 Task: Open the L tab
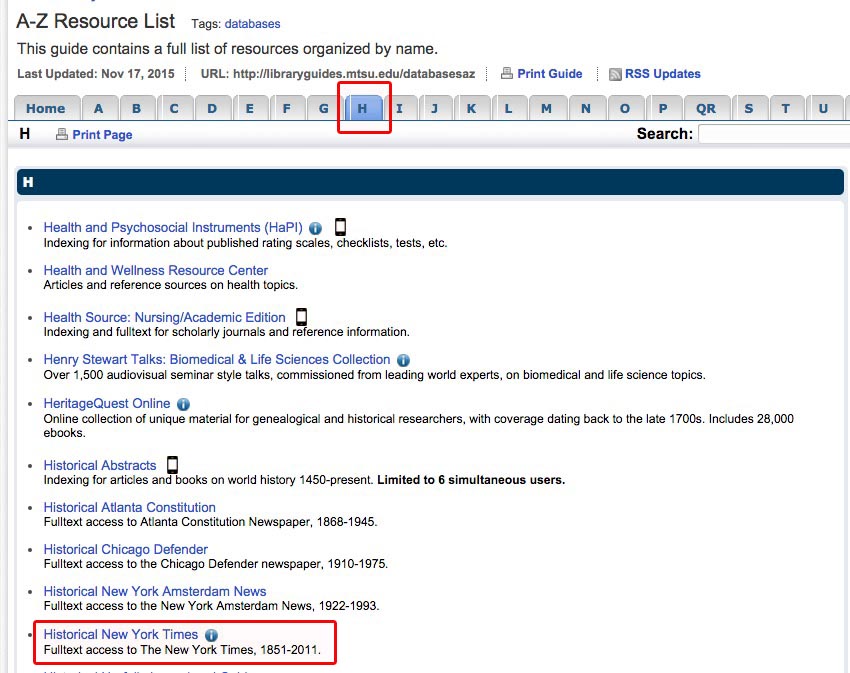[x=508, y=108]
